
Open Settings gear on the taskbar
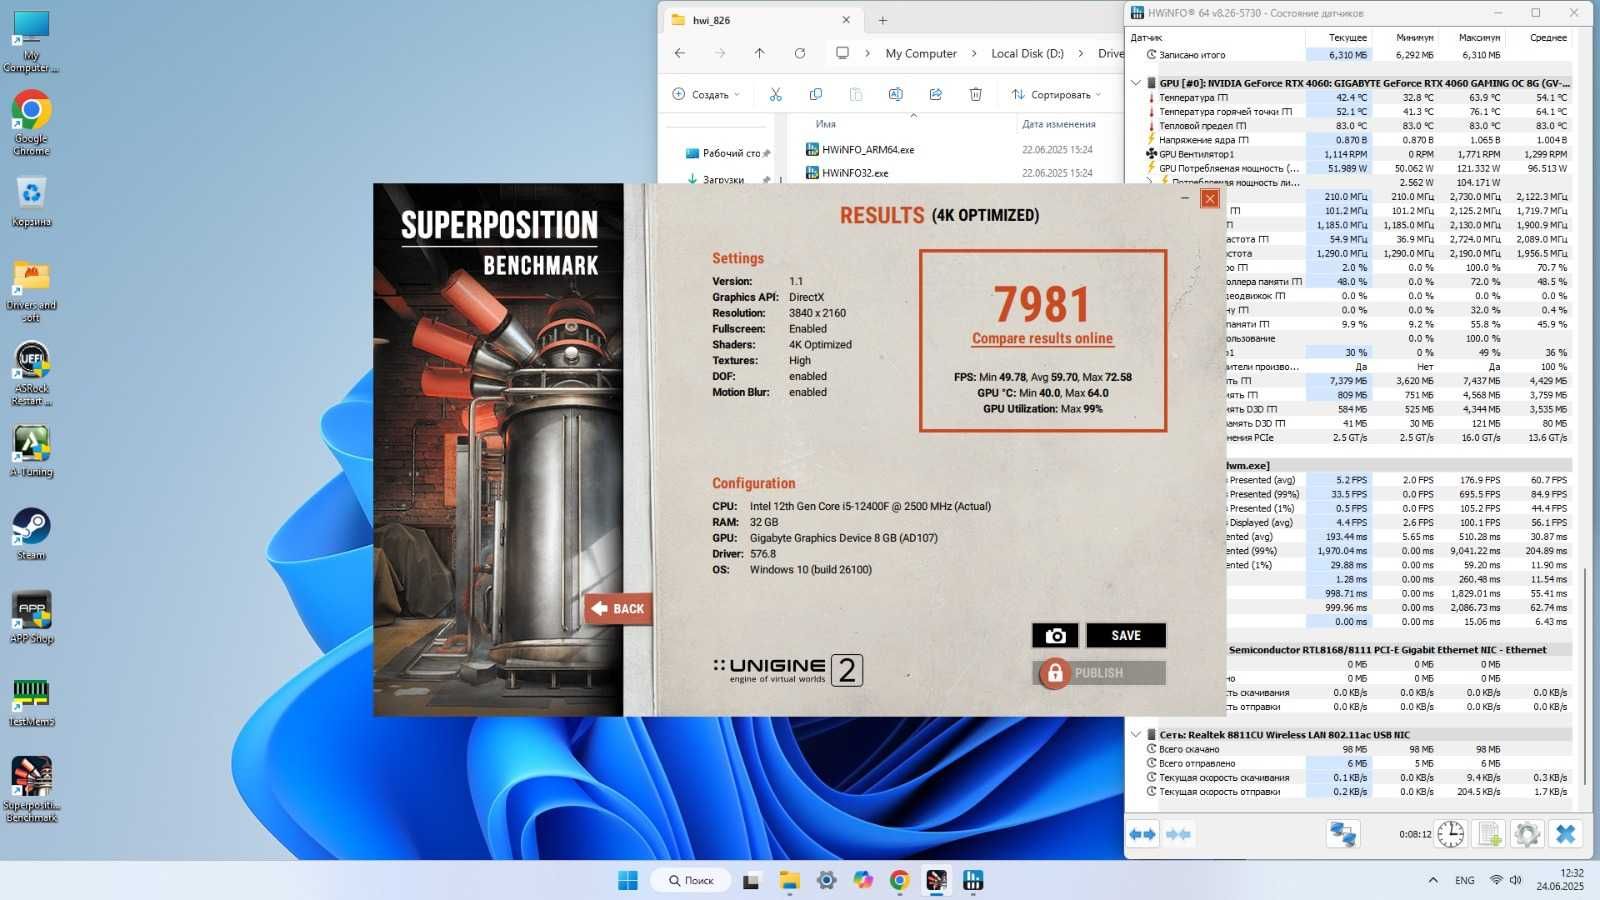pyautogui.click(x=826, y=880)
